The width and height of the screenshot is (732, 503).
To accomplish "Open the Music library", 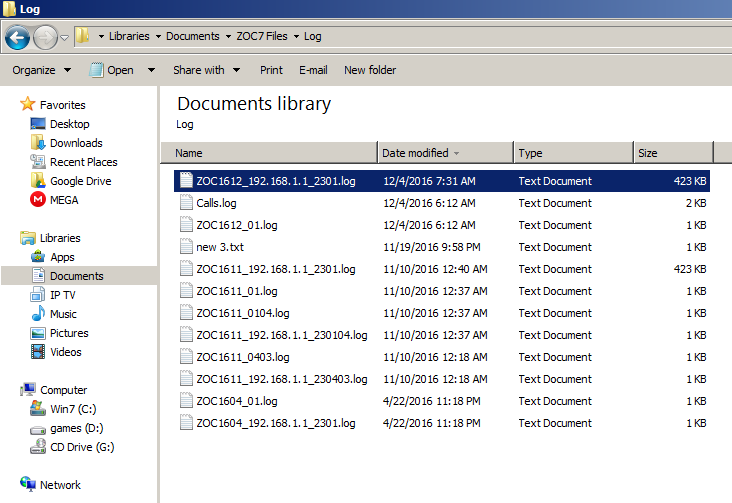I will 53,314.
